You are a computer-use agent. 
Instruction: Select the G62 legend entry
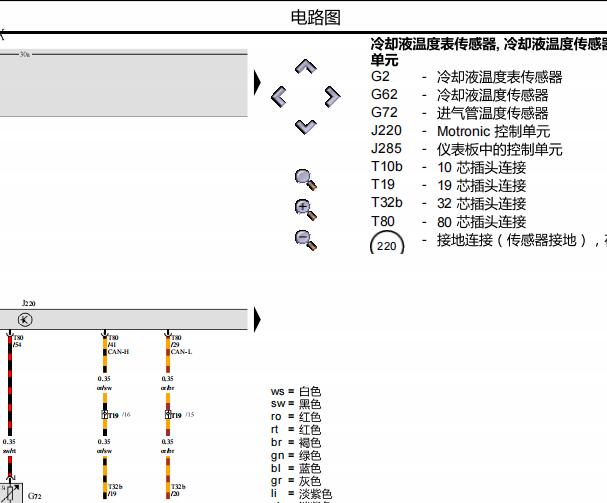coord(460,94)
